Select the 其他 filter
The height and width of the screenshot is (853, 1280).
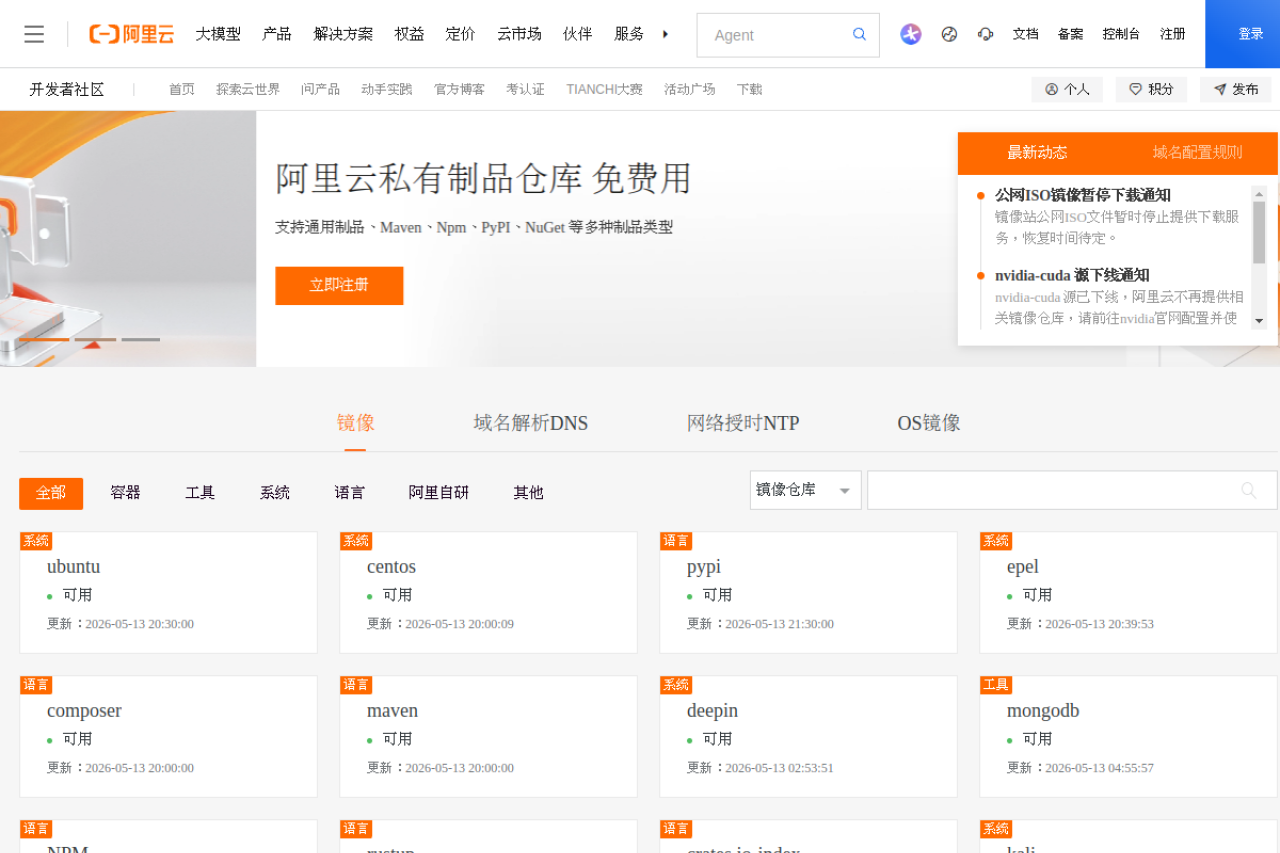(x=528, y=493)
